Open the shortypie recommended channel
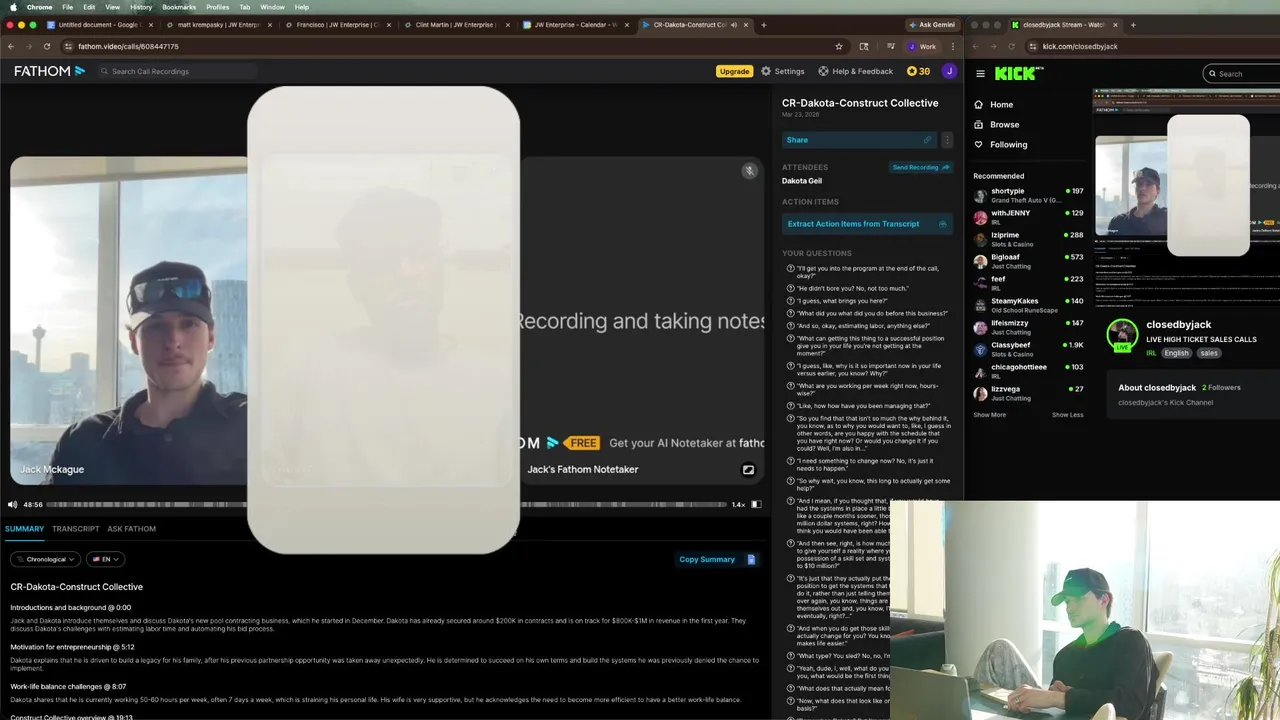 (1028, 195)
